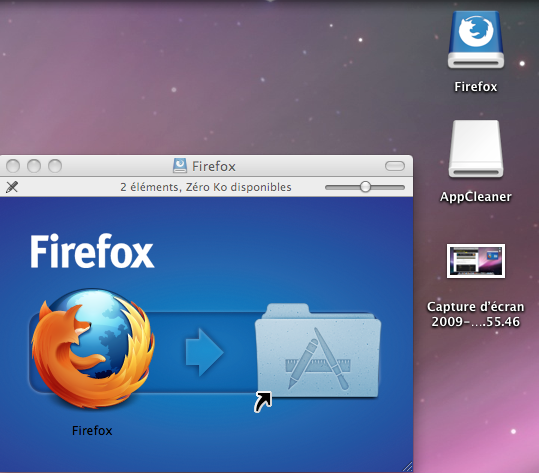Click the left end of icon size slider
Viewport: 539px width, 473px height.
point(328,187)
